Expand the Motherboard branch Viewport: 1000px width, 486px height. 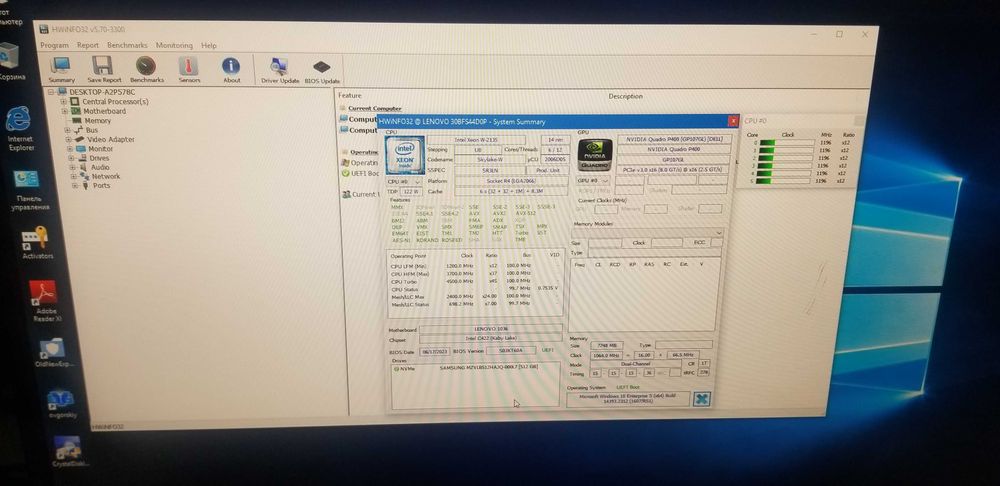(x=64, y=111)
